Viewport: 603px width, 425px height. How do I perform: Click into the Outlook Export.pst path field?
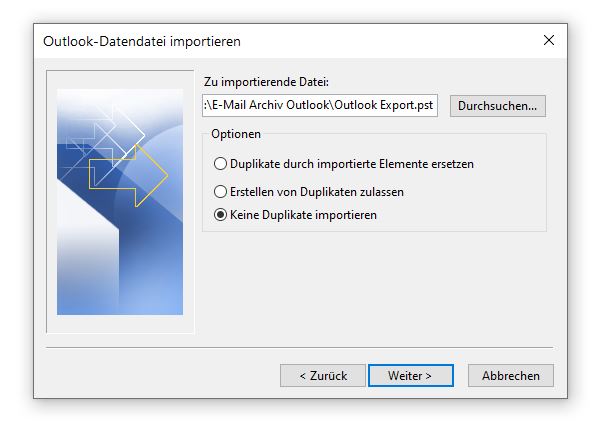click(x=320, y=105)
